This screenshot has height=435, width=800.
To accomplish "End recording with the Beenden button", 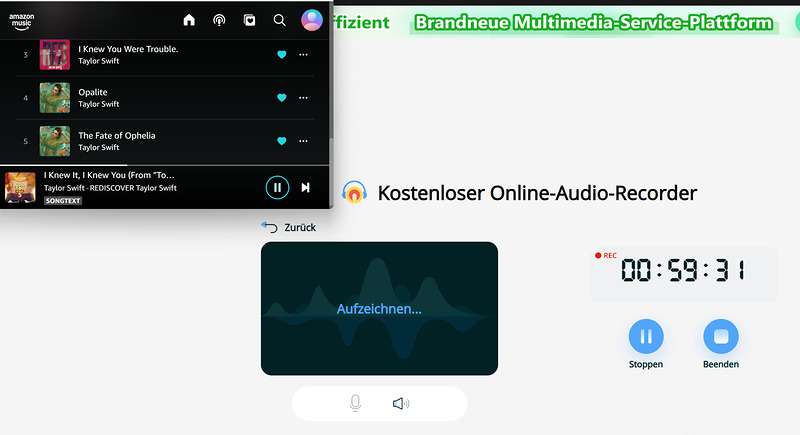I will tap(721, 337).
